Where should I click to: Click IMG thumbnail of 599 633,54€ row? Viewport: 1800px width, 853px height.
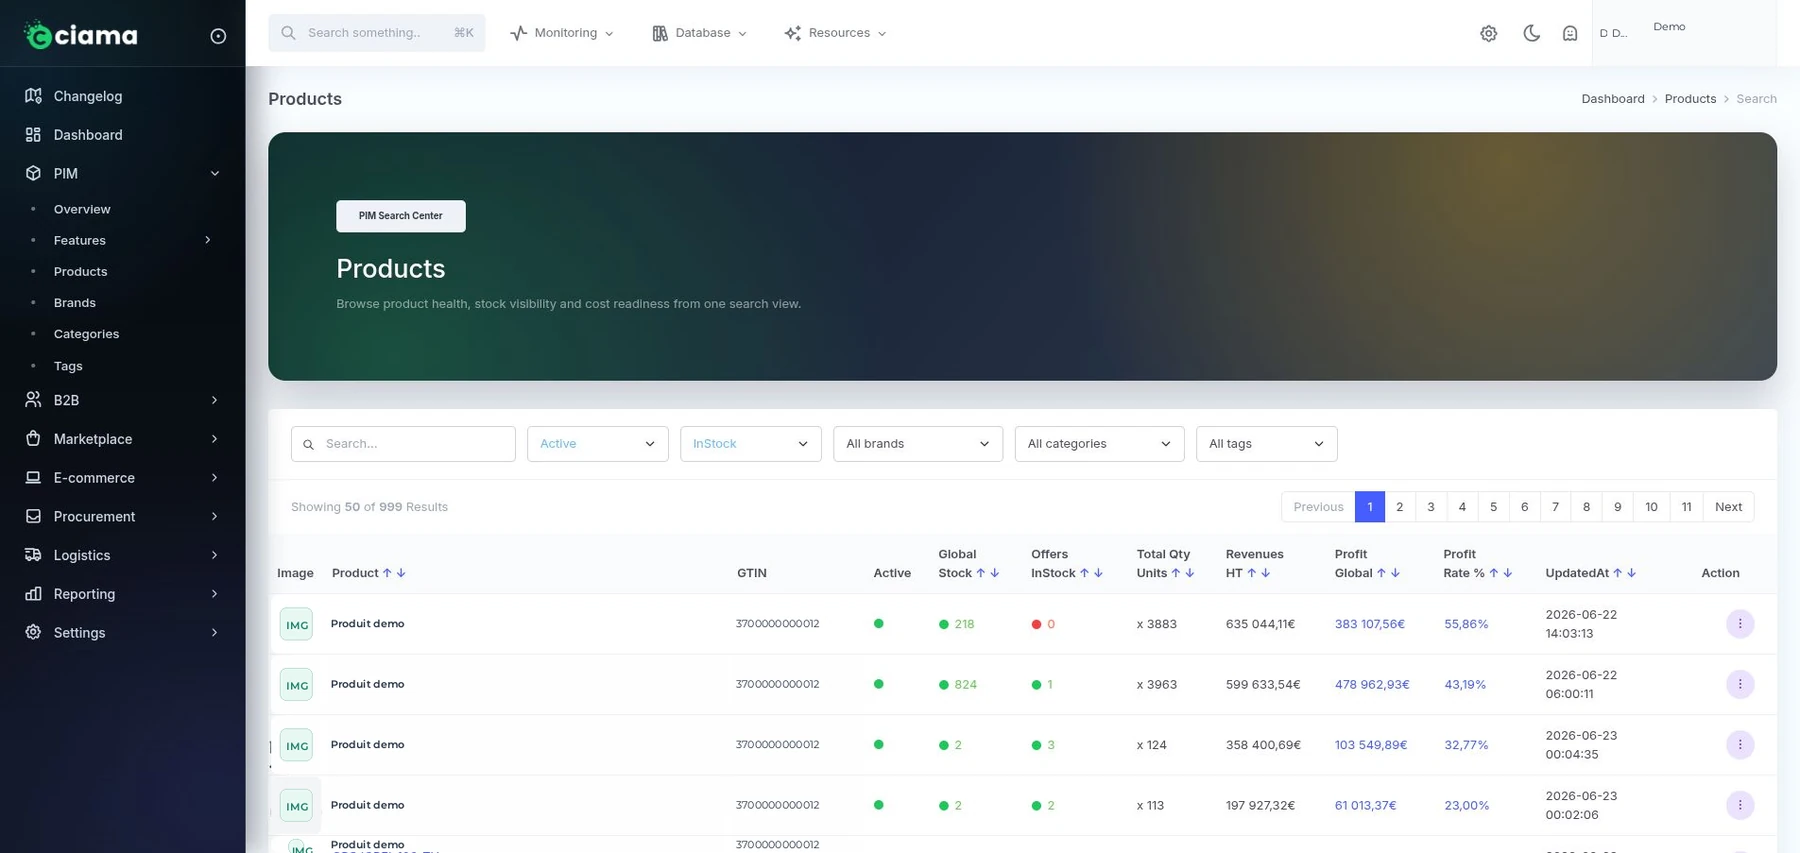pyautogui.click(x=296, y=685)
